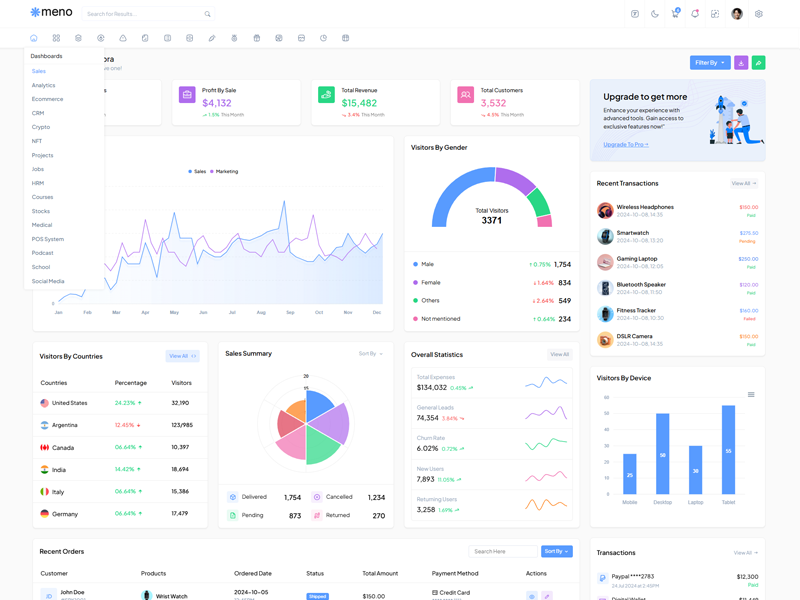The image size is (800, 600).
Task: Click the green slice of Sales Summary chart
Action: (x=323, y=446)
